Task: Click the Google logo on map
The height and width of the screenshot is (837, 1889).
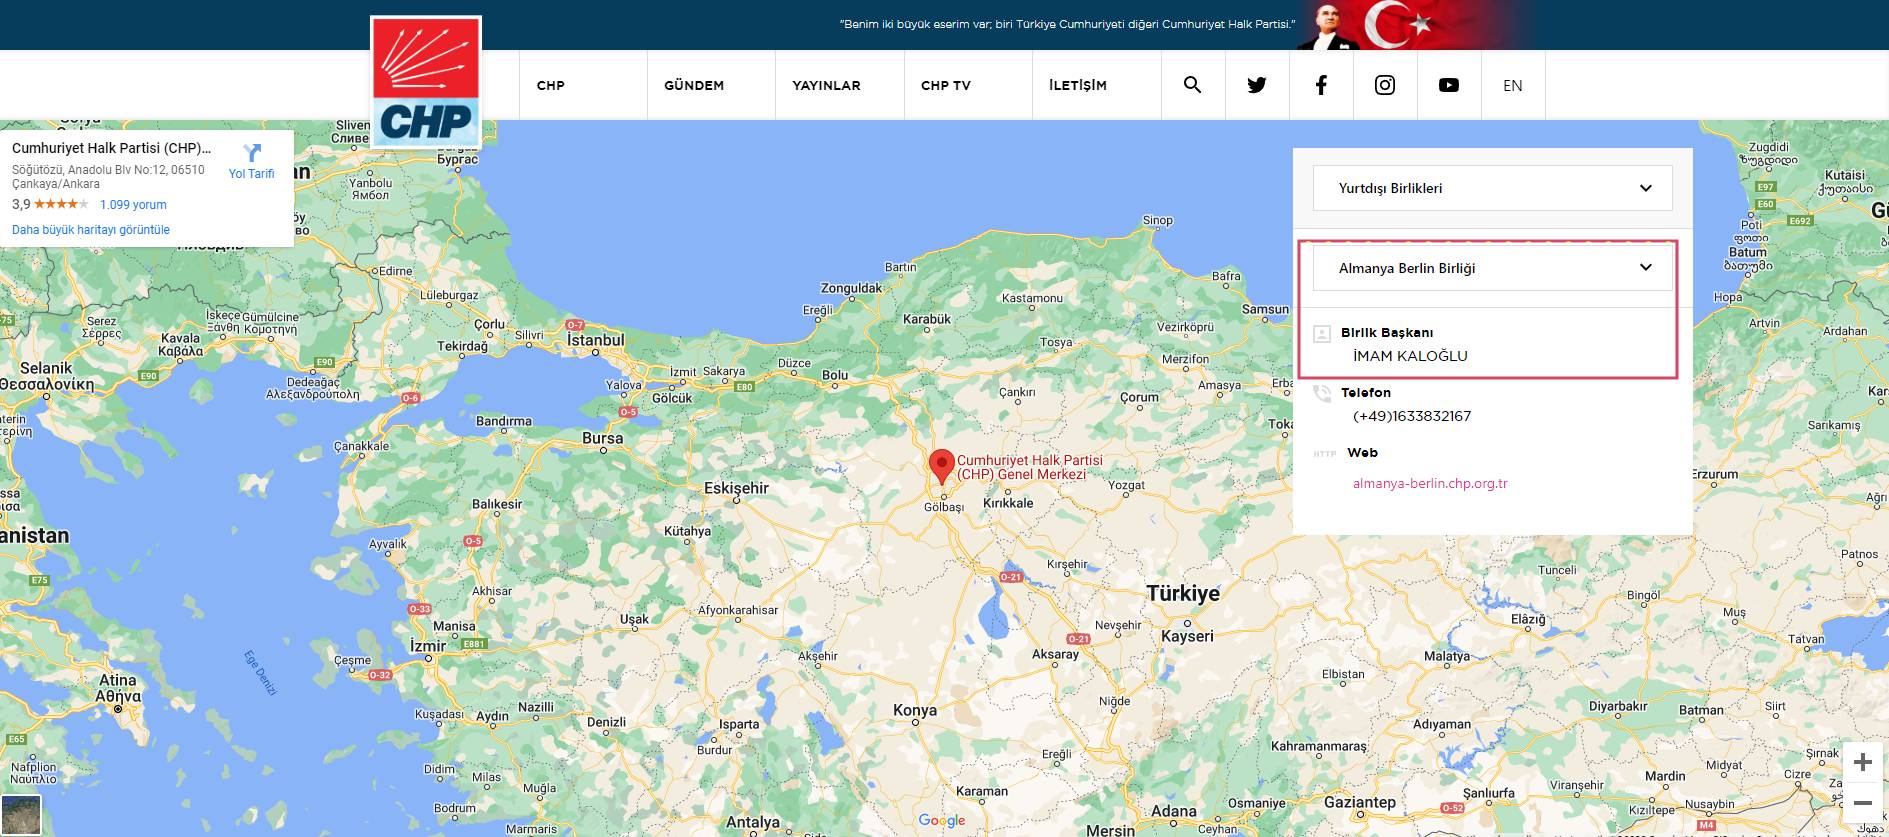Action: [942, 821]
